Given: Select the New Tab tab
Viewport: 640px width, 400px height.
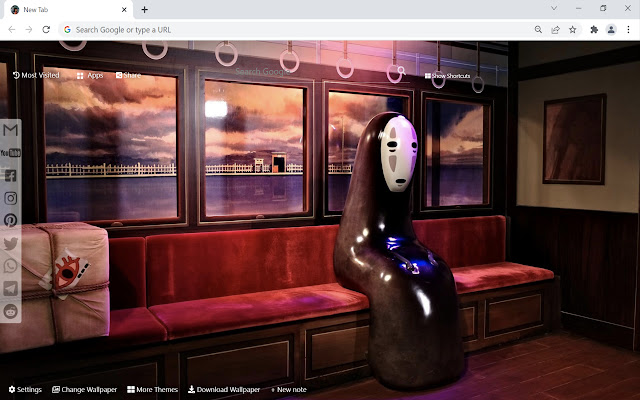Looking at the screenshot, I should pyautogui.click(x=69, y=9).
